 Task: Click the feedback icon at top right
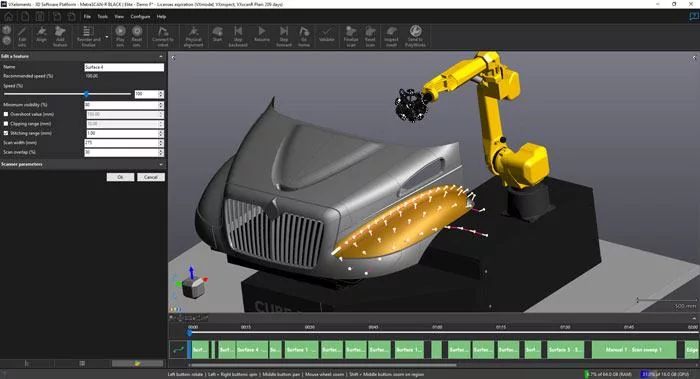tap(693, 17)
